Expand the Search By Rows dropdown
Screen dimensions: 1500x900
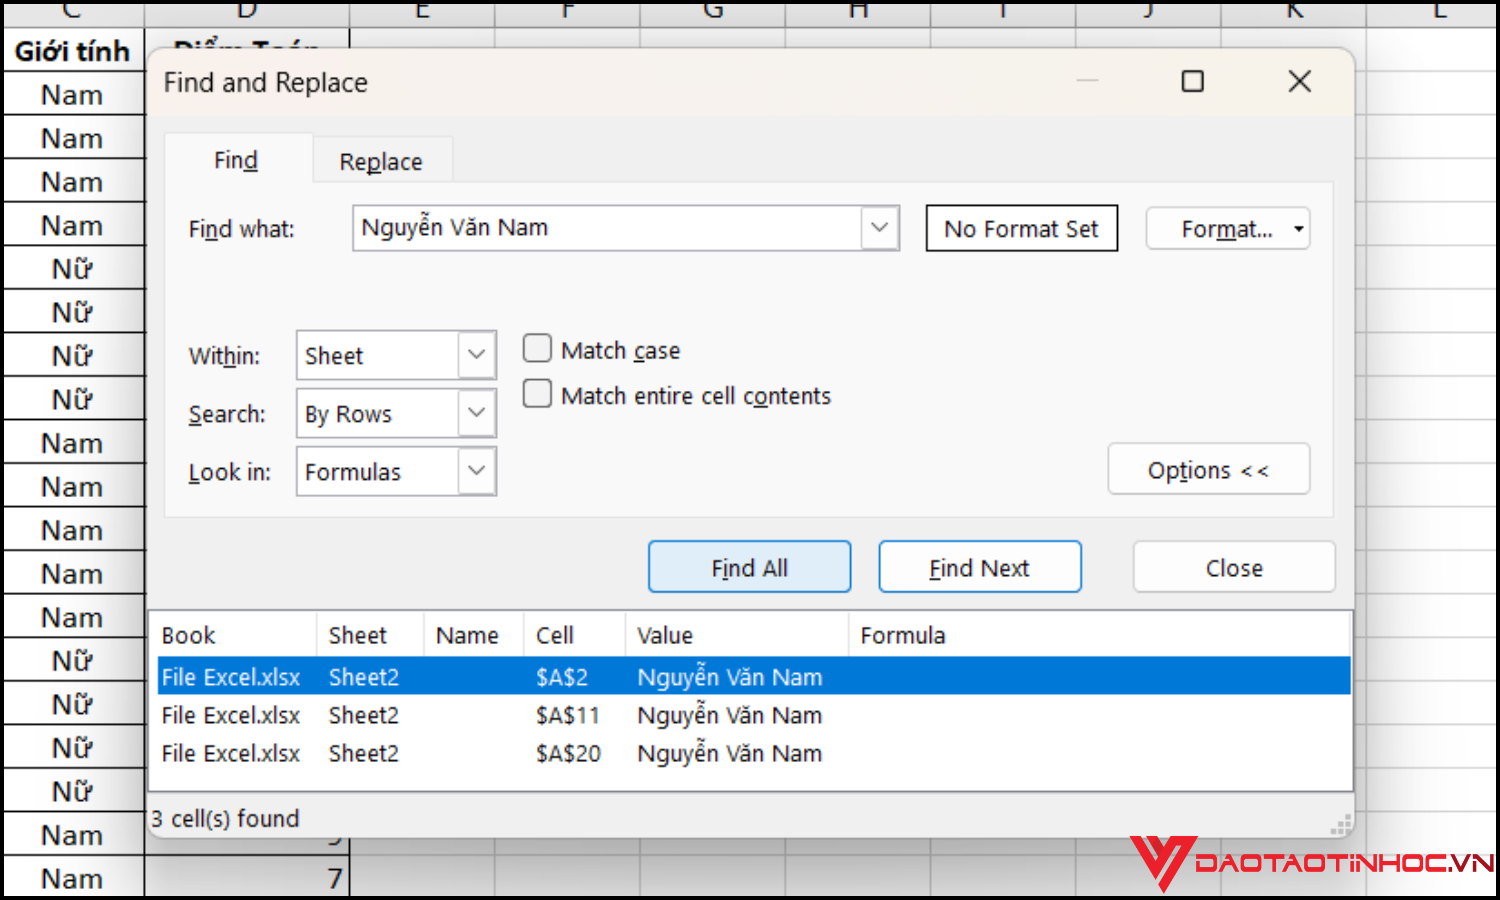pyautogui.click(x=477, y=413)
